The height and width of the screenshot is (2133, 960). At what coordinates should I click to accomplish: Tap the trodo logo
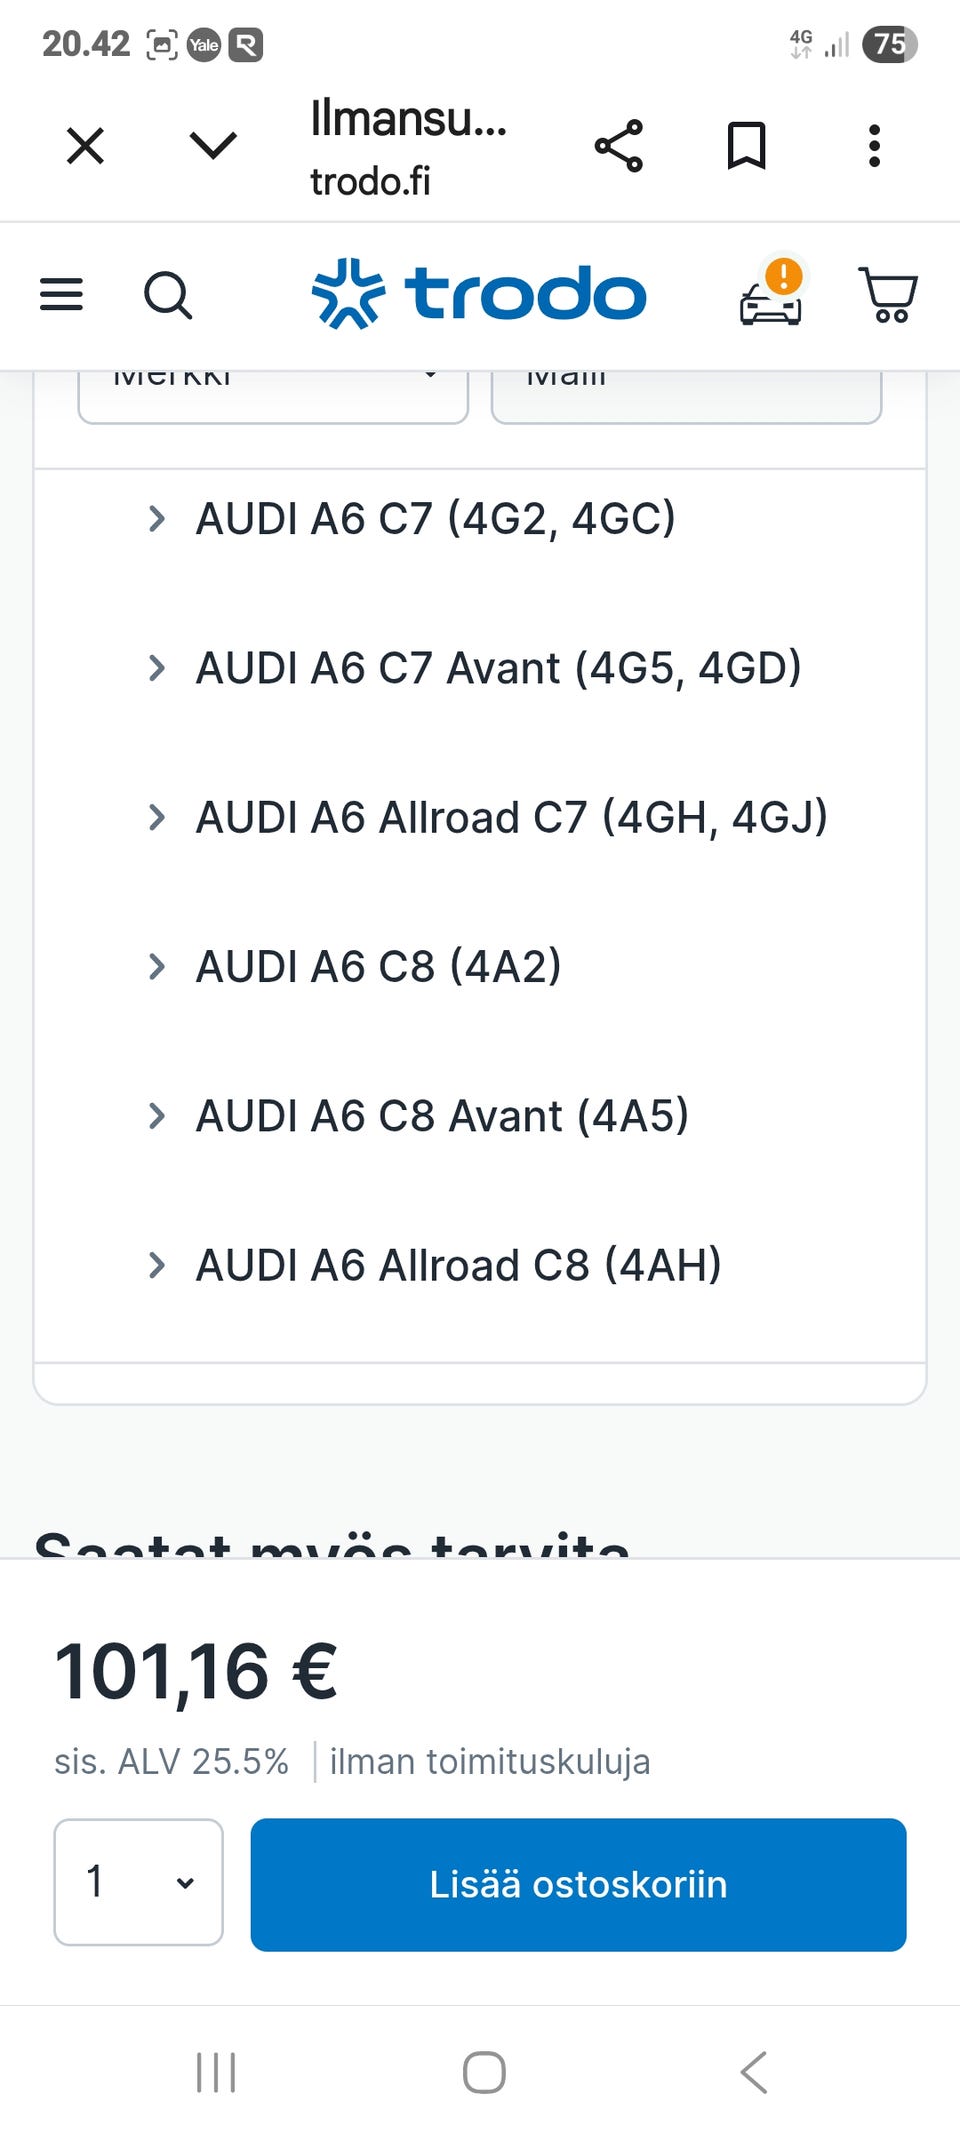click(479, 294)
